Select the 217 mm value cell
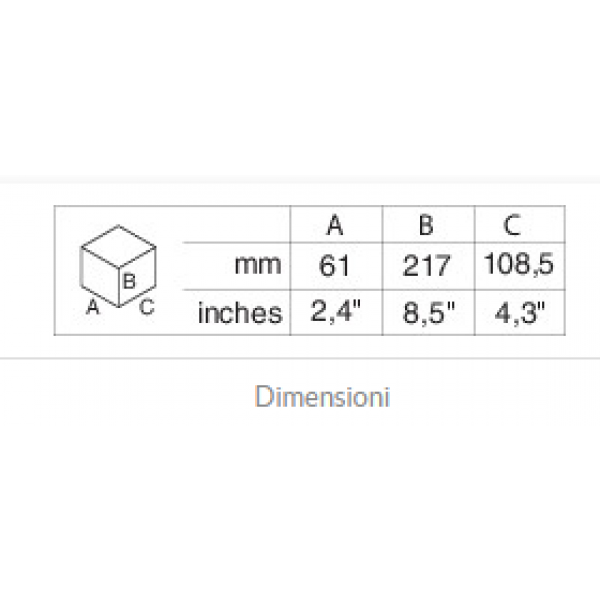The height and width of the screenshot is (600, 600). (427, 266)
